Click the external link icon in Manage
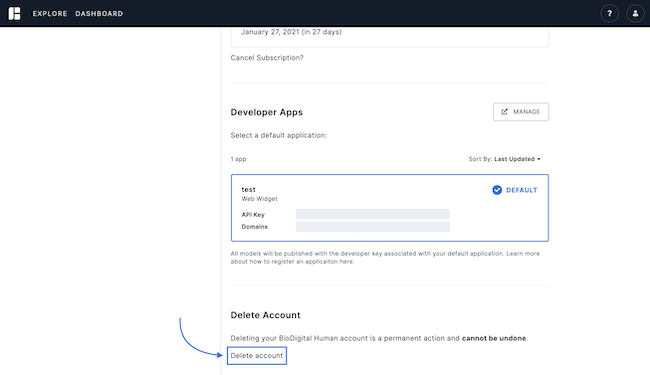Viewport: 650px width, 375px height. tap(504, 112)
